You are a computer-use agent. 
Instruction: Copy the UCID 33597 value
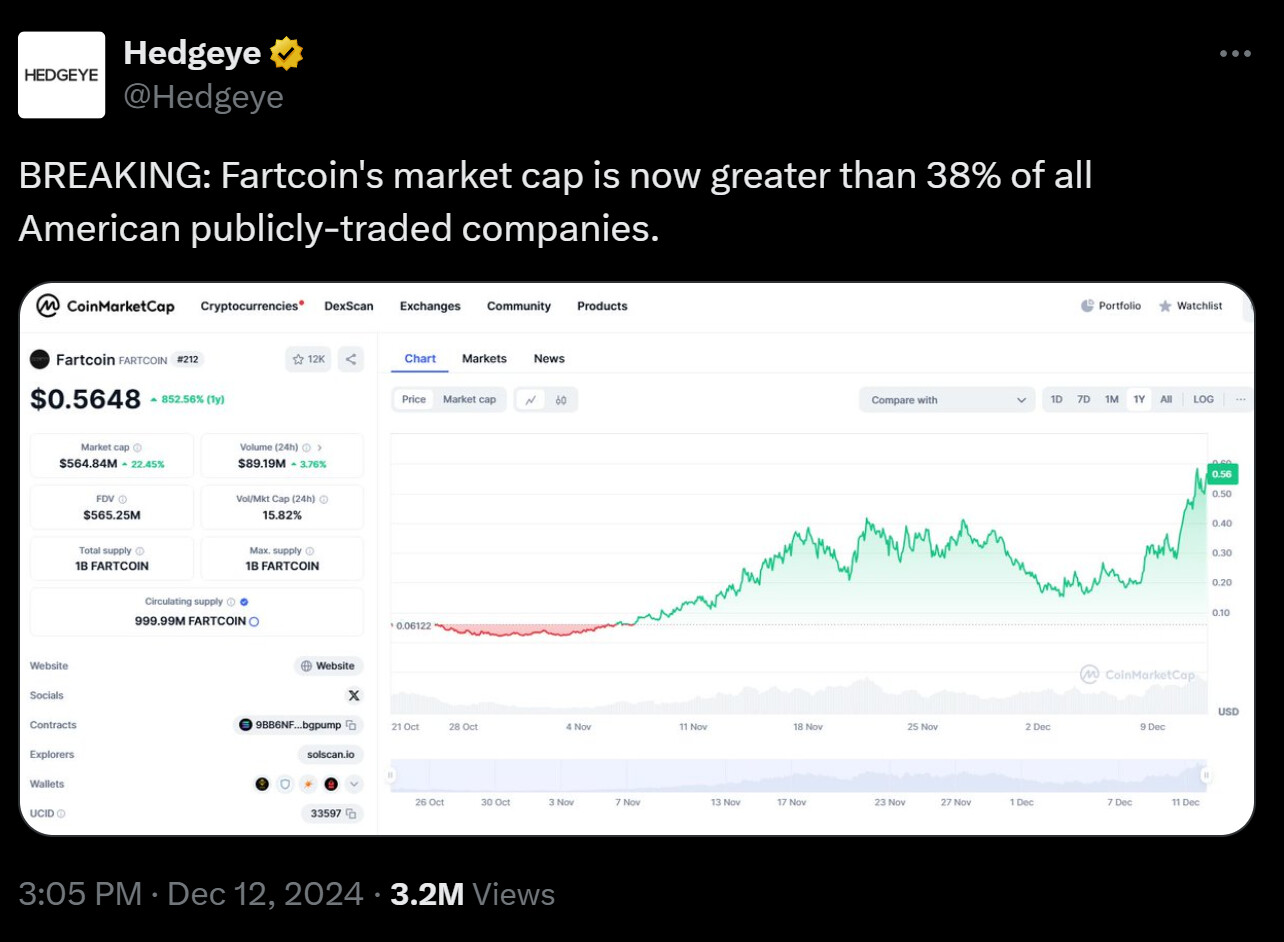point(333,814)
